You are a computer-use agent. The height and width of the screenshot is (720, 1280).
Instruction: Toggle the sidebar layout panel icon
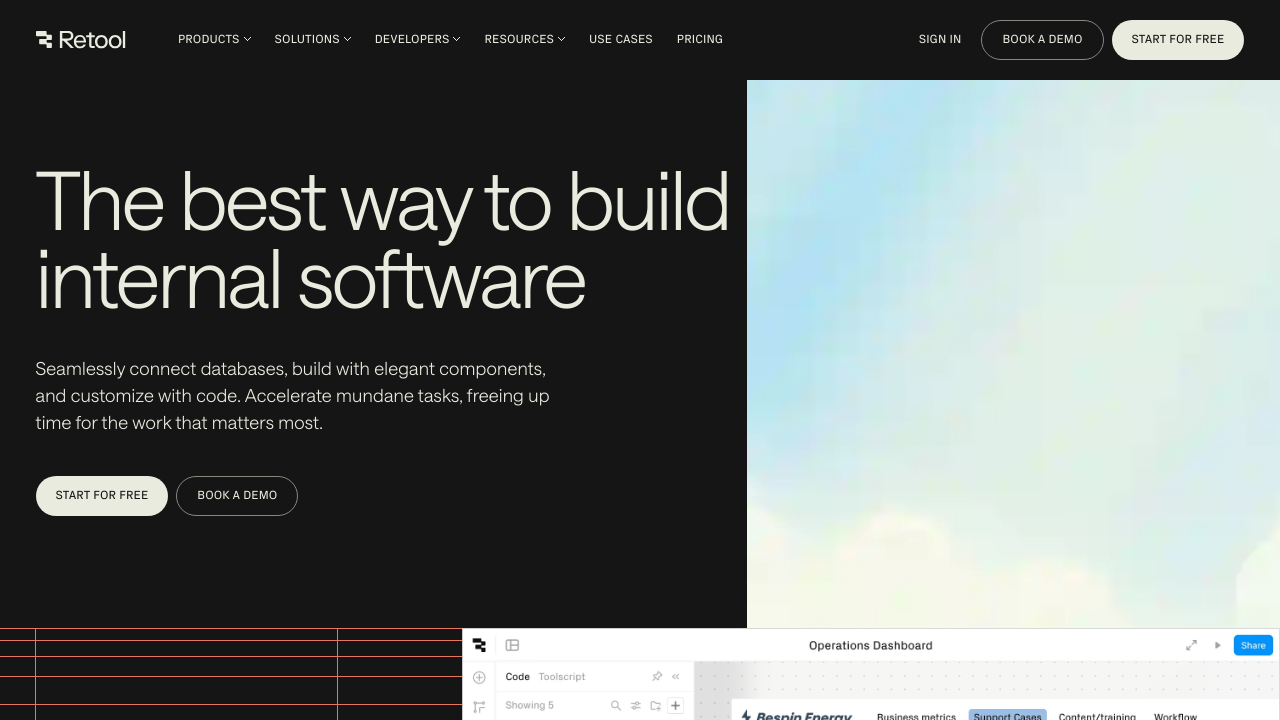coord(512,646)
